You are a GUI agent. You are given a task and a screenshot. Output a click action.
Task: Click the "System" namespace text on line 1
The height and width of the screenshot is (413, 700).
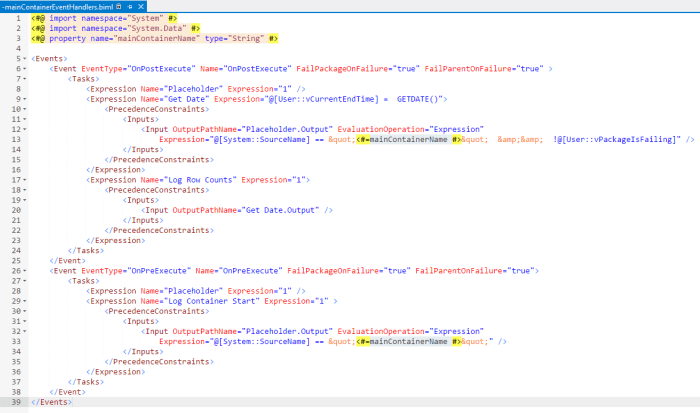click(x=145, y=18)
